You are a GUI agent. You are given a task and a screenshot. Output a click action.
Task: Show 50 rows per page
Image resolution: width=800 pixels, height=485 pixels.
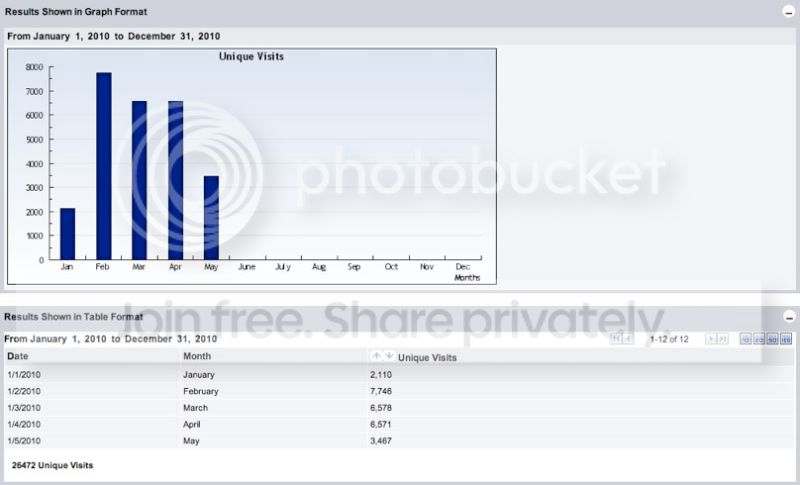772,339
